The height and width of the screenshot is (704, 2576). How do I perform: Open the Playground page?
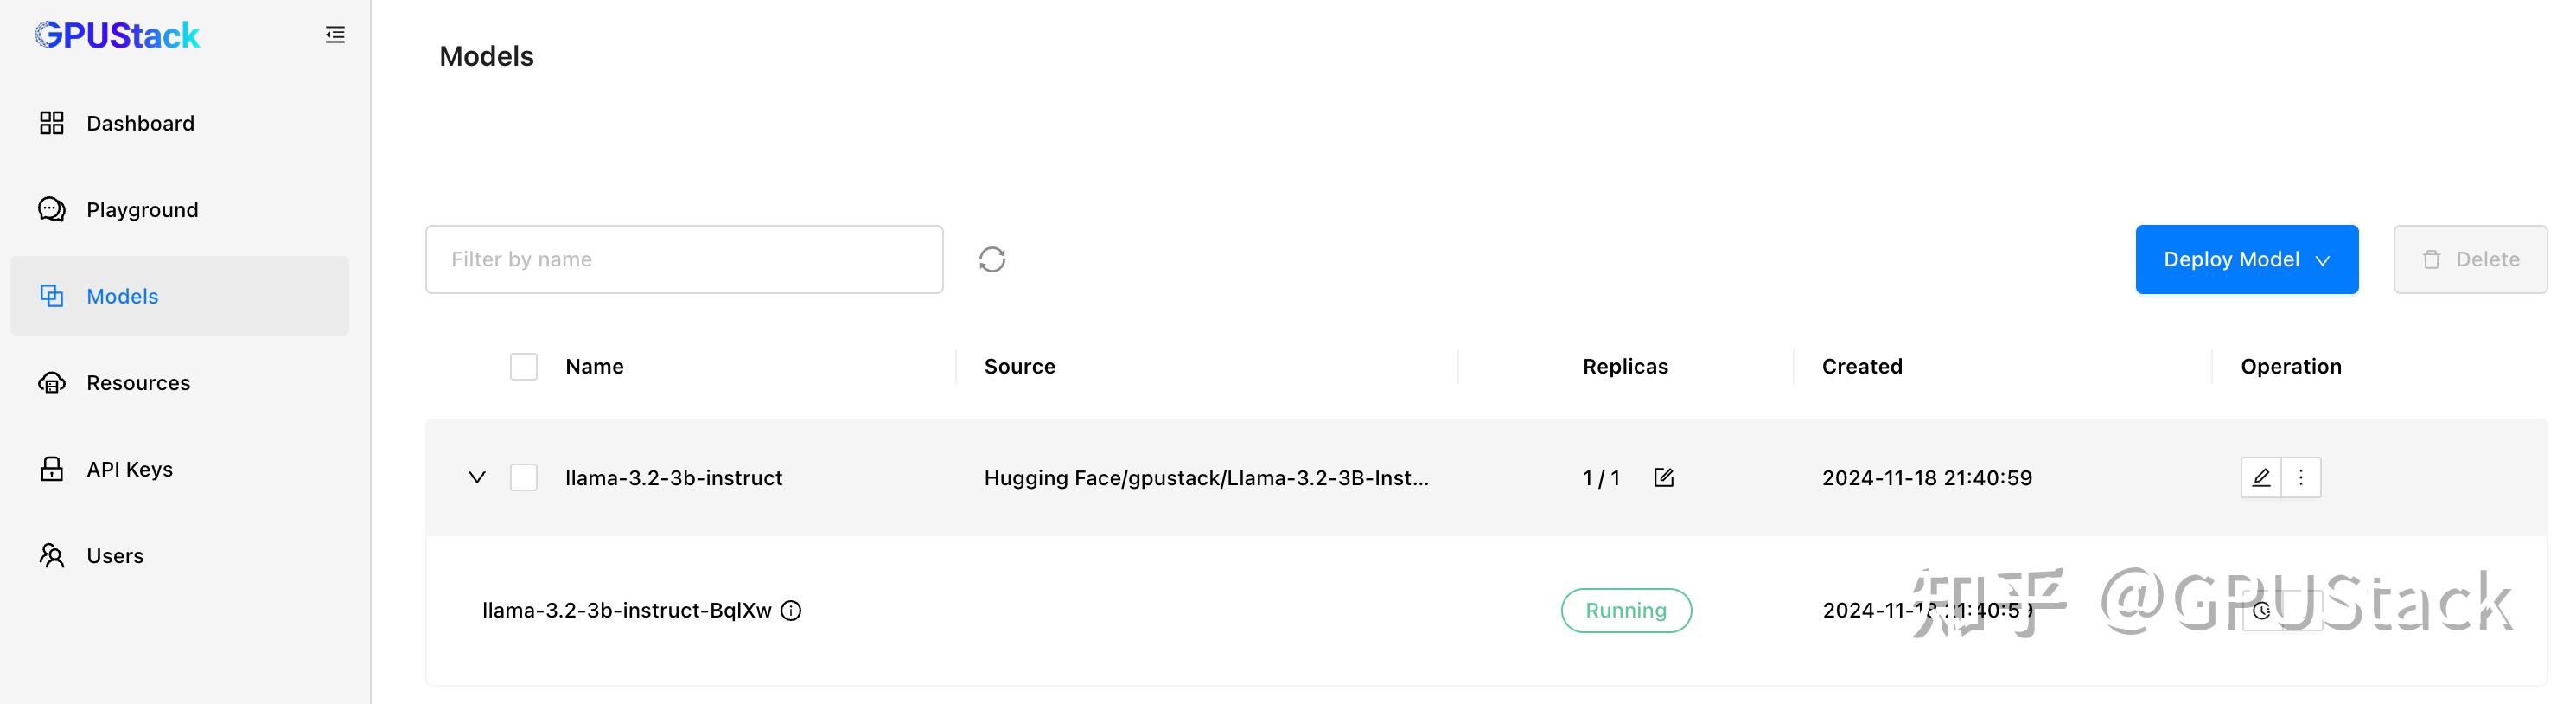pos(142,210)
